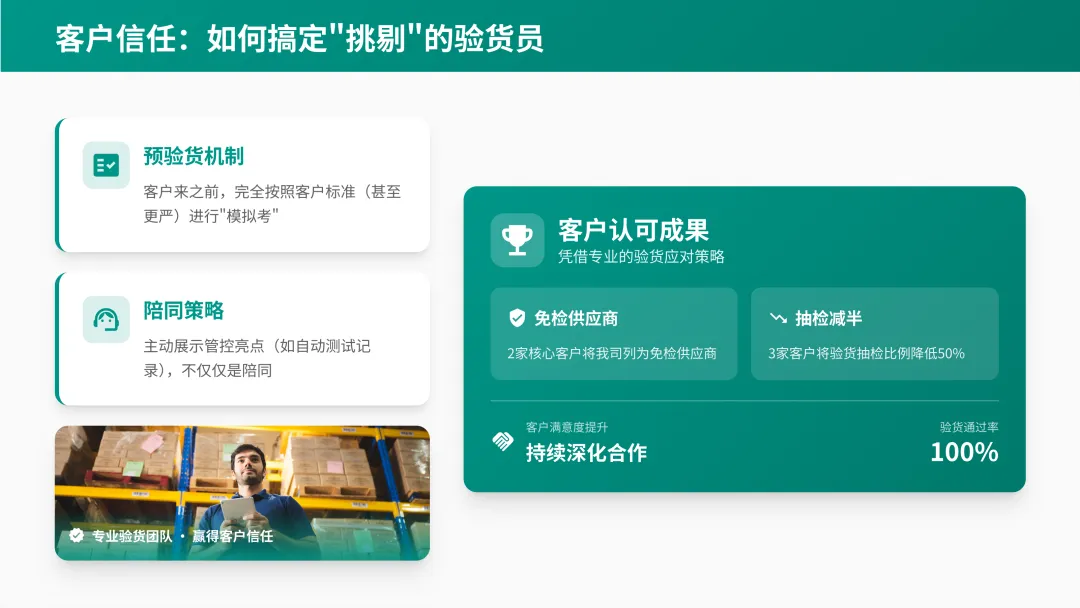This screenshot has width=1080, height=608.
Task: Click the checklist icon beside 预验货机制
Action: tap(106, 165)
